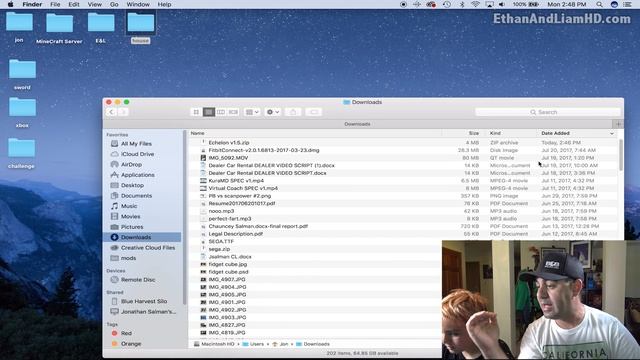
Task: Toggle Date Added sort direction arrow
Action: point(611,133)
